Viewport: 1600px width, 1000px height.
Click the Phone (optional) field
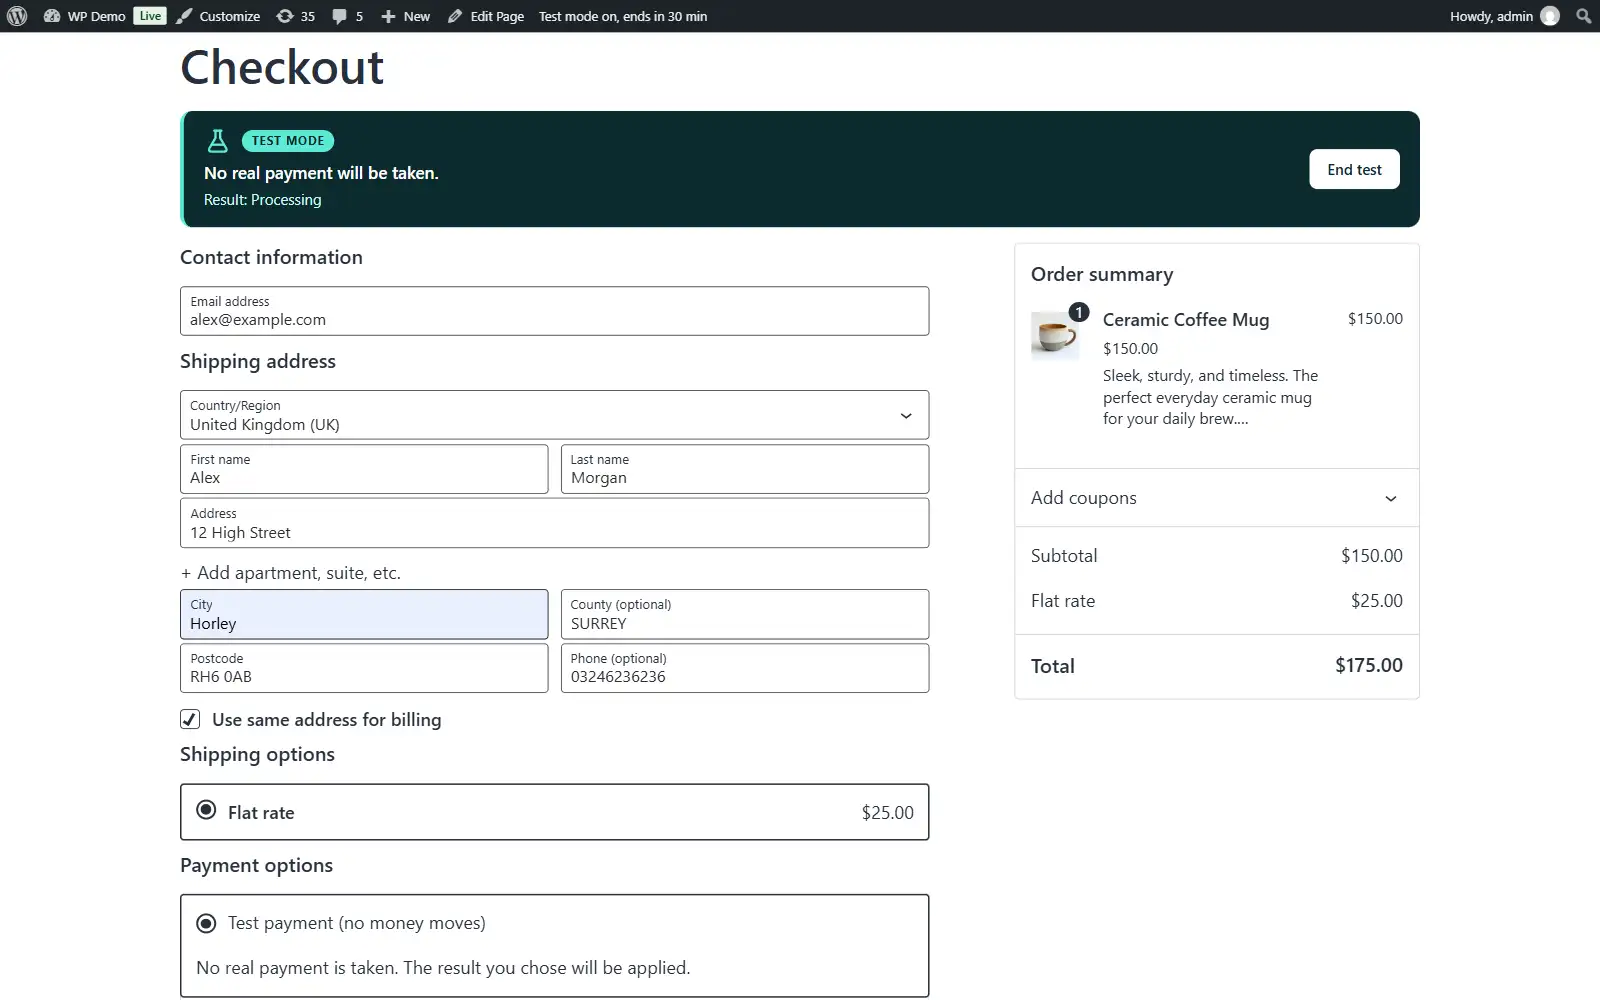745,668
